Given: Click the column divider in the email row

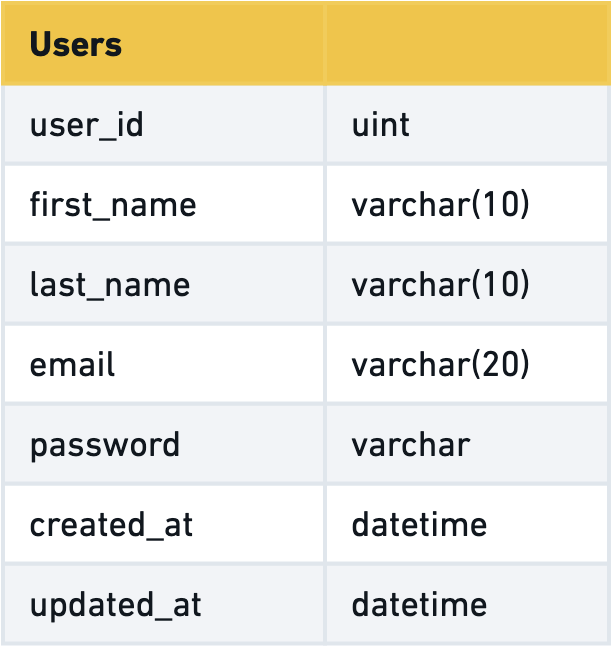Looking at the screenshot, I should (325, 365).
